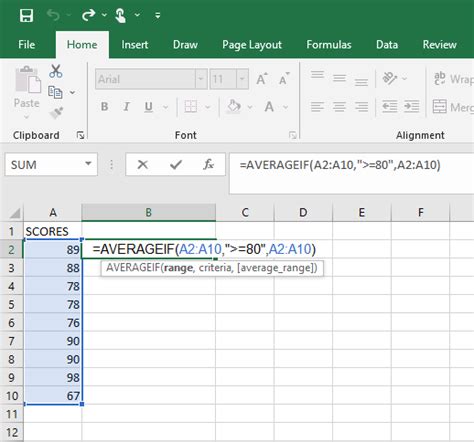Click the Save icon in quick access toolbar

[26, 15]
